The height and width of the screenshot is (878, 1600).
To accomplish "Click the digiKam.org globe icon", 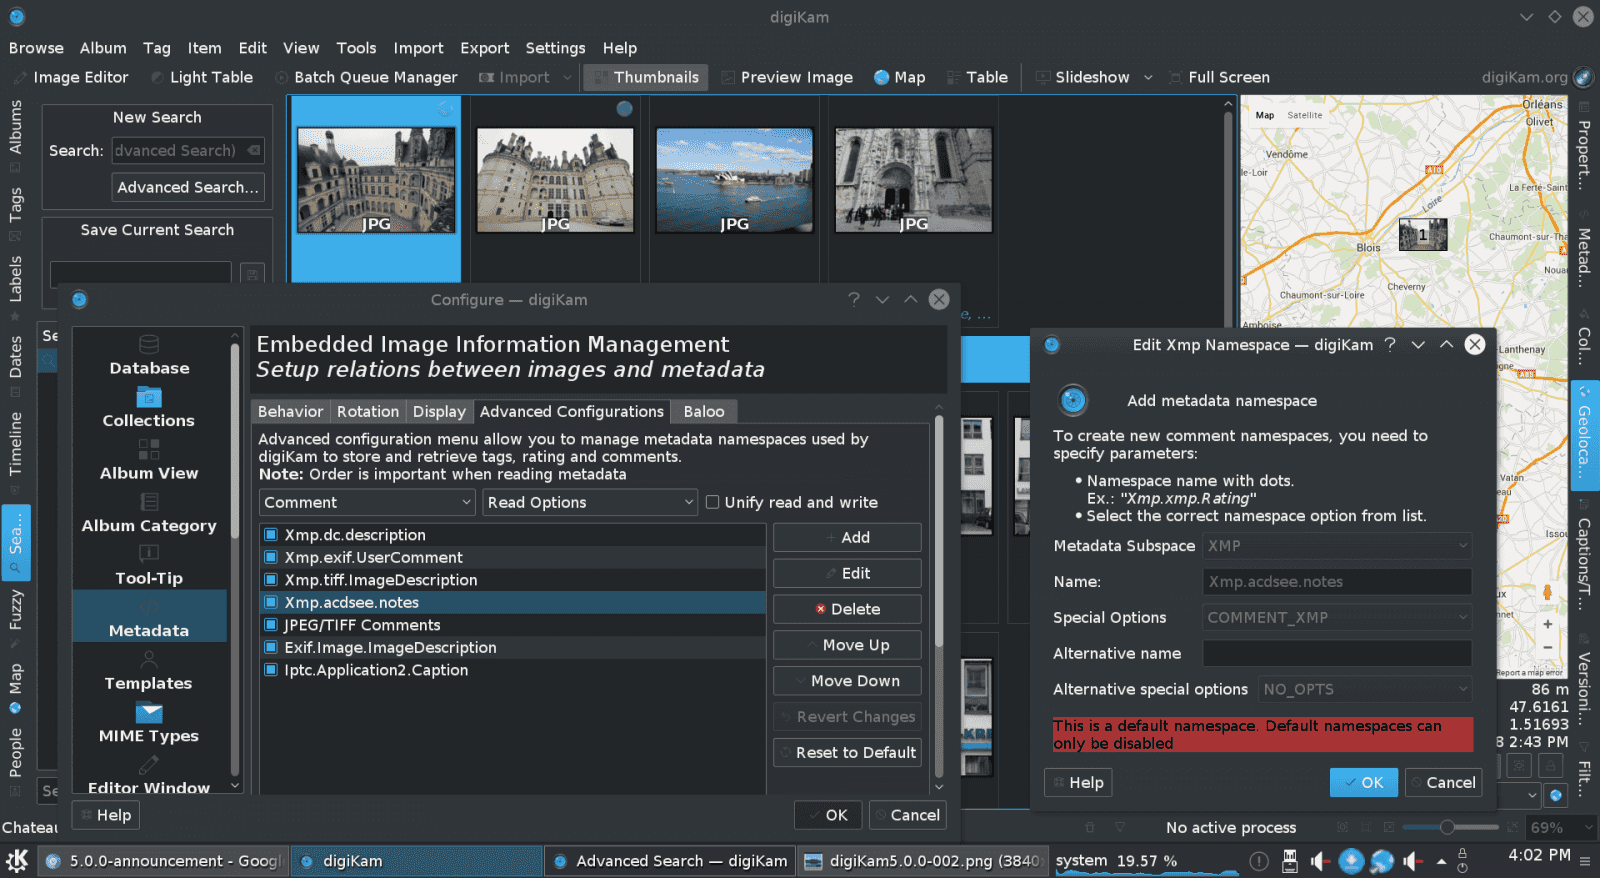I will pyautogui.click(x=1583, y=77).
